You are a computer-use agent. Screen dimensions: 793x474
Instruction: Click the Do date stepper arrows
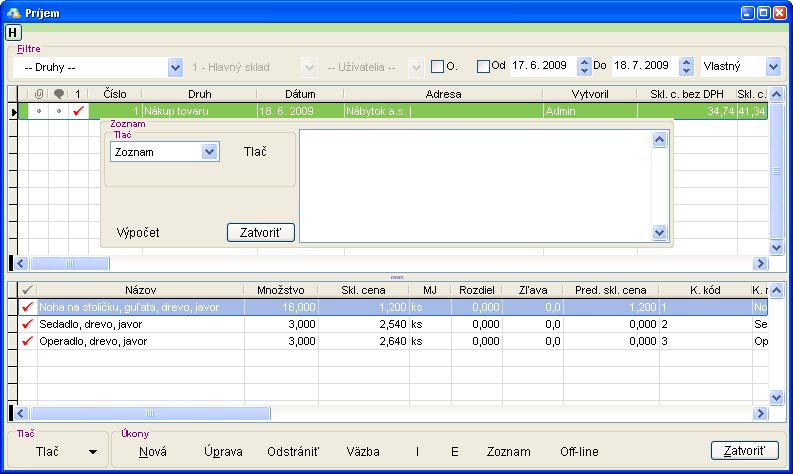coord(686,67)
